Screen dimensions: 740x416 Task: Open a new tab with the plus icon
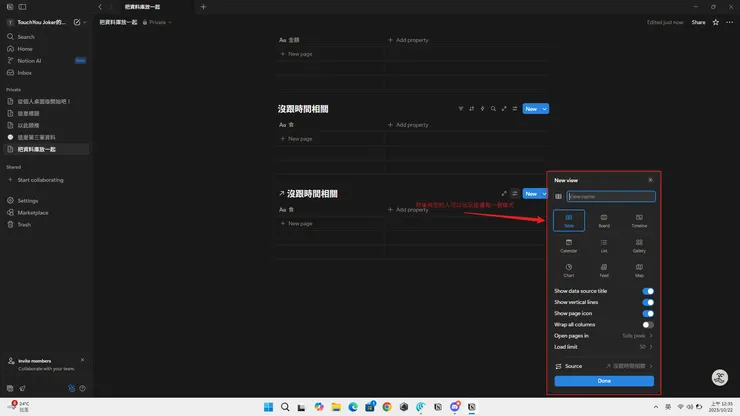tap(203, 7)
